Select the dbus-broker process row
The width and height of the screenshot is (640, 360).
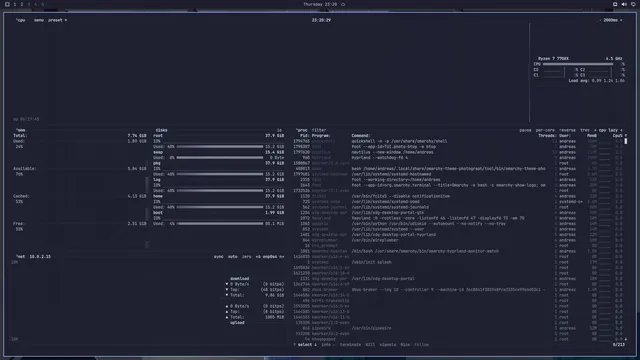(458, 290)
